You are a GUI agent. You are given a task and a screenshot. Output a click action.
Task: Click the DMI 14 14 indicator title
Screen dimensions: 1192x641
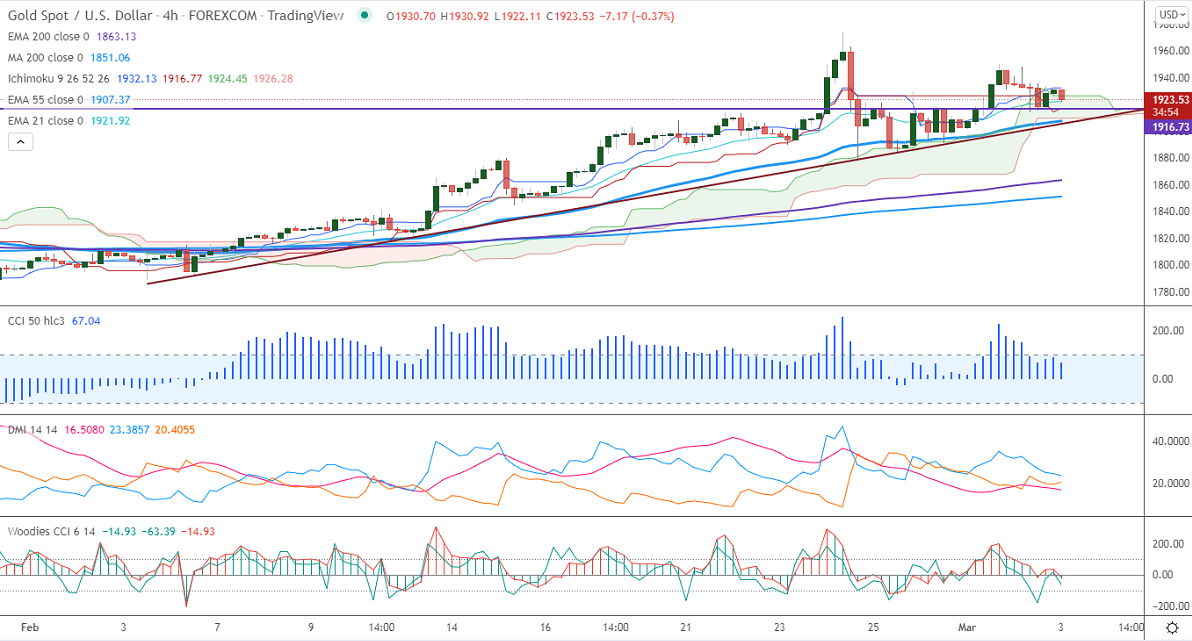33,430
